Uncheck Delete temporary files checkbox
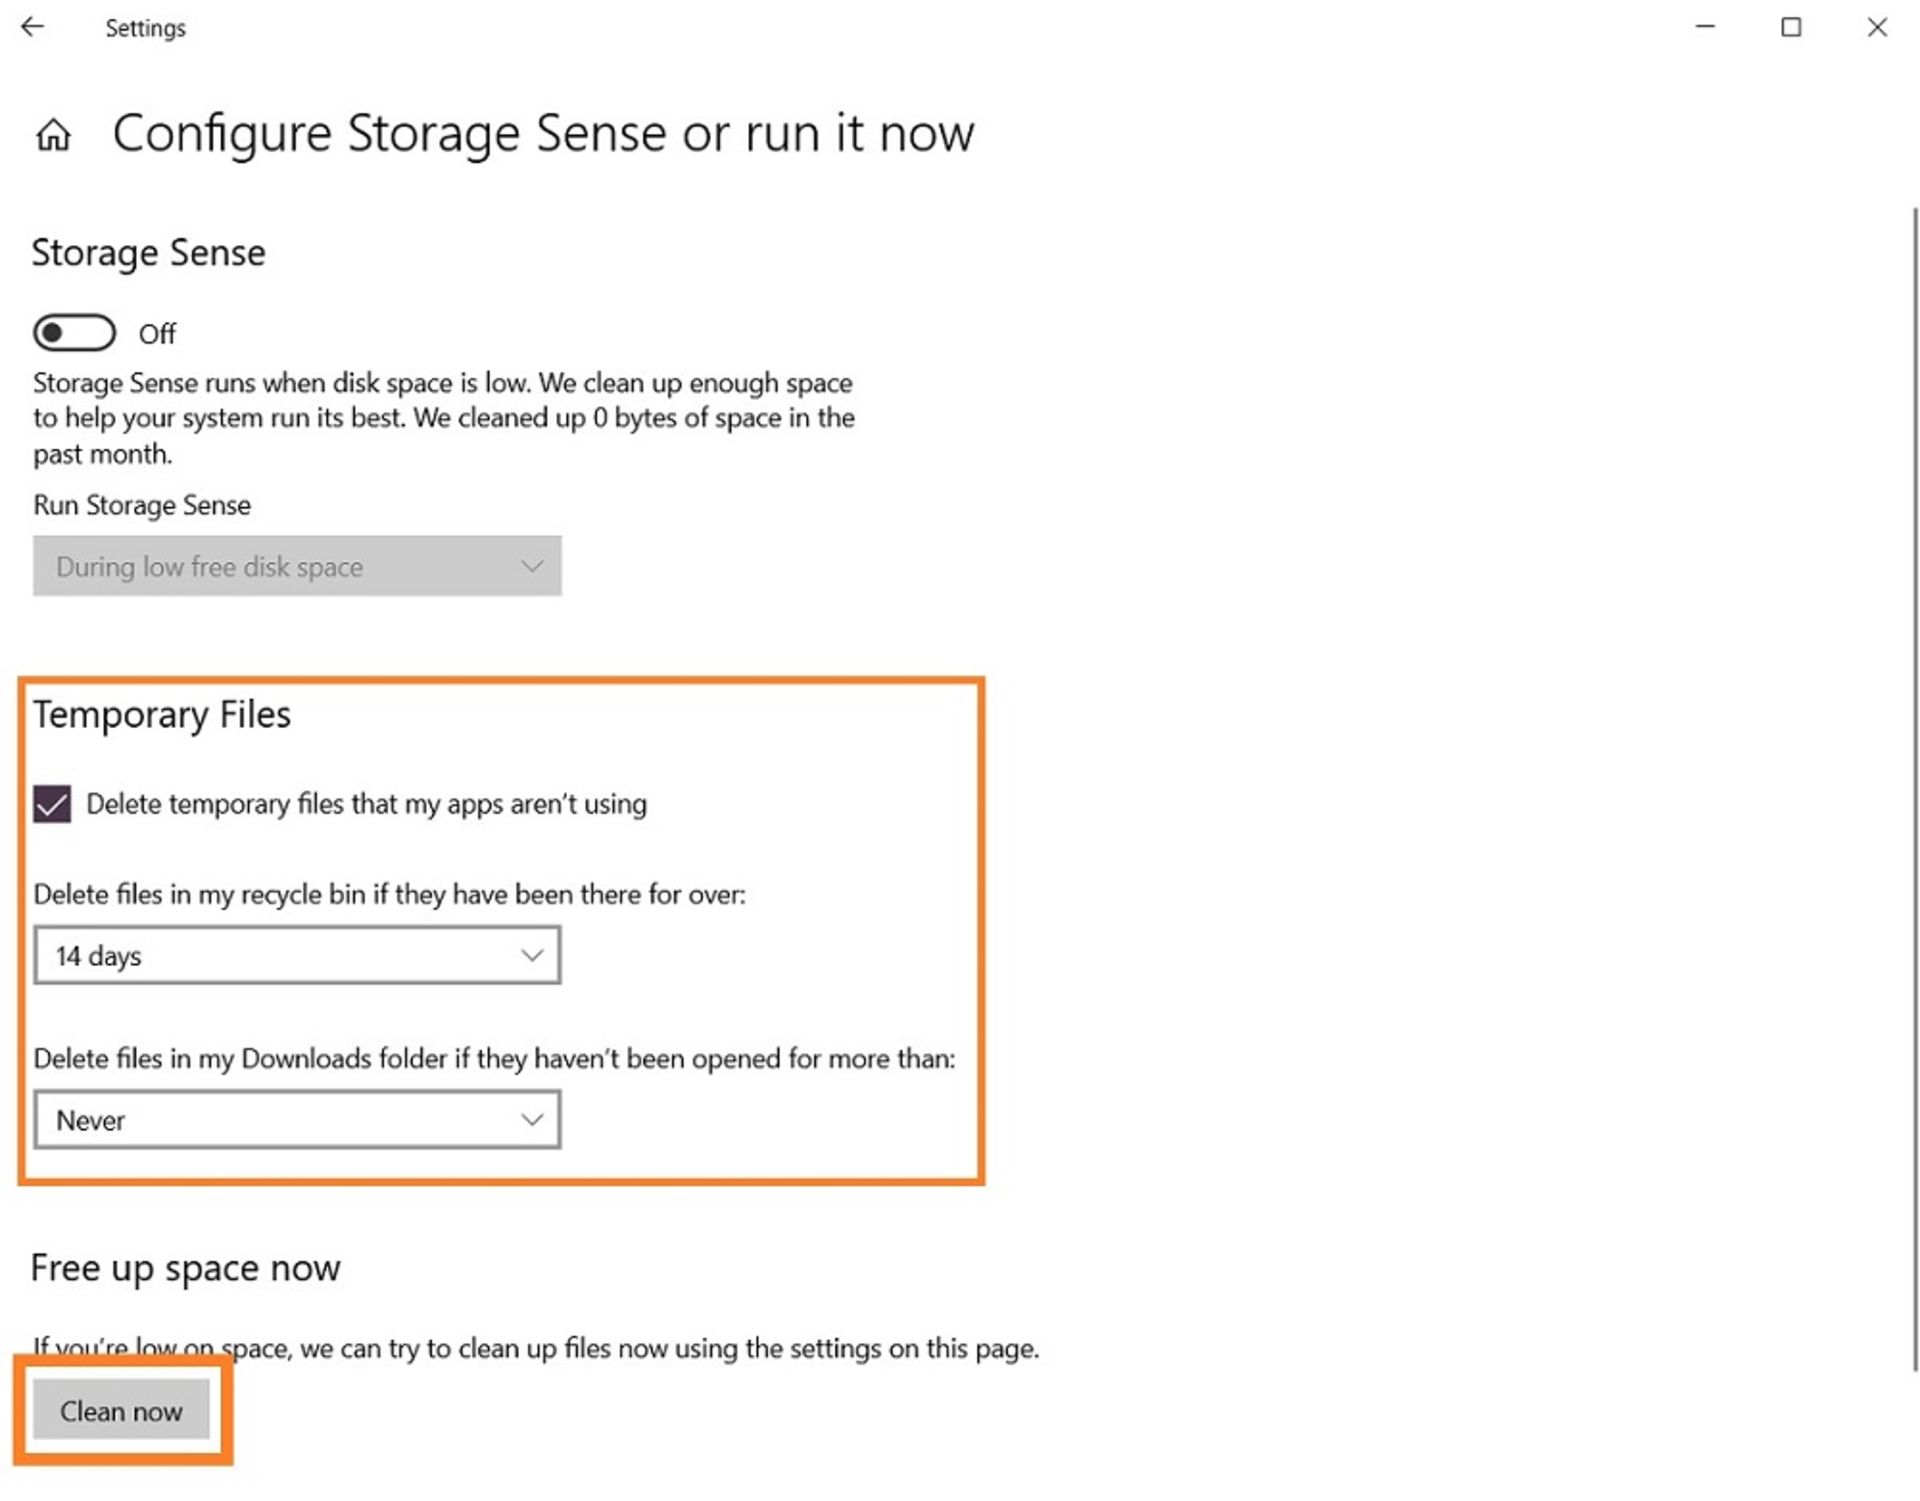 (52, 804)
